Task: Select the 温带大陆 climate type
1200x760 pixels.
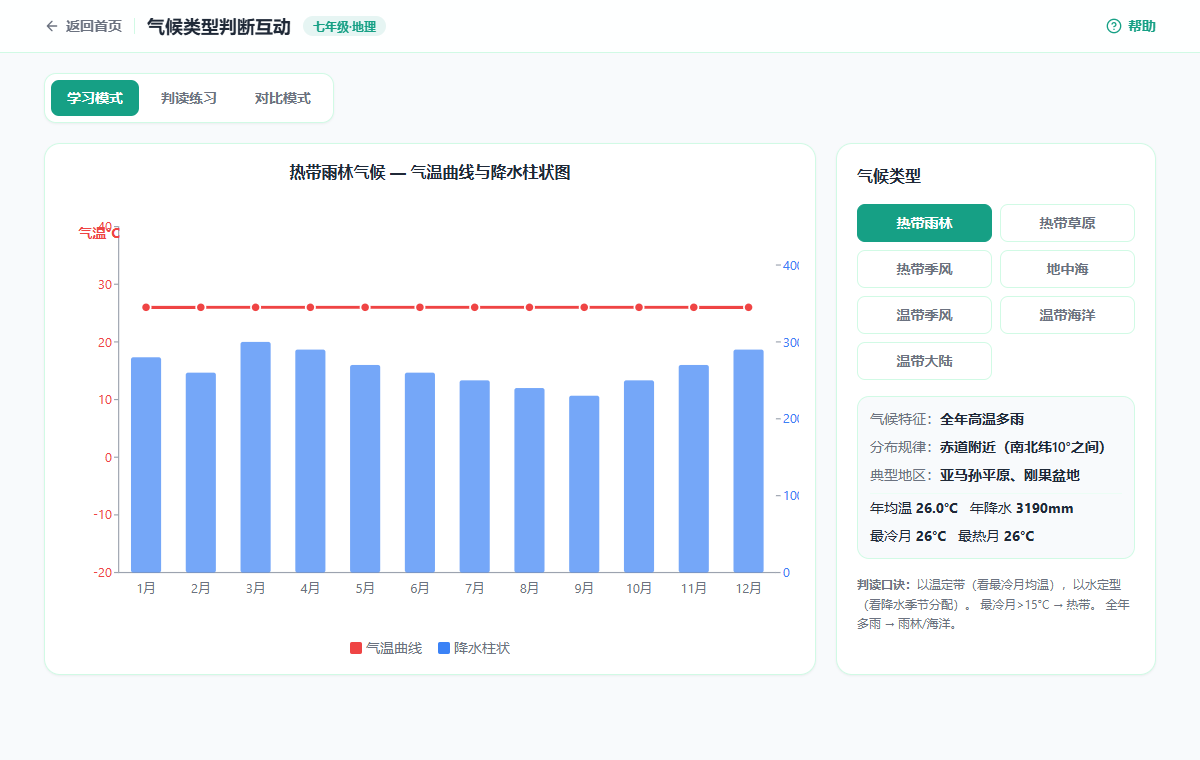Action: tap(924, 361)
